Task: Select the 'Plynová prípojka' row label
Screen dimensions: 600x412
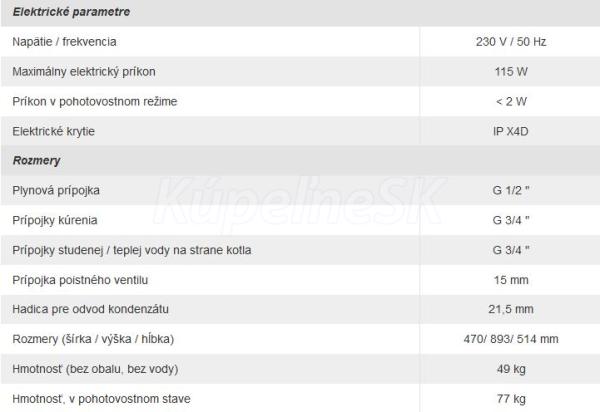Action: tap(55, 190)
